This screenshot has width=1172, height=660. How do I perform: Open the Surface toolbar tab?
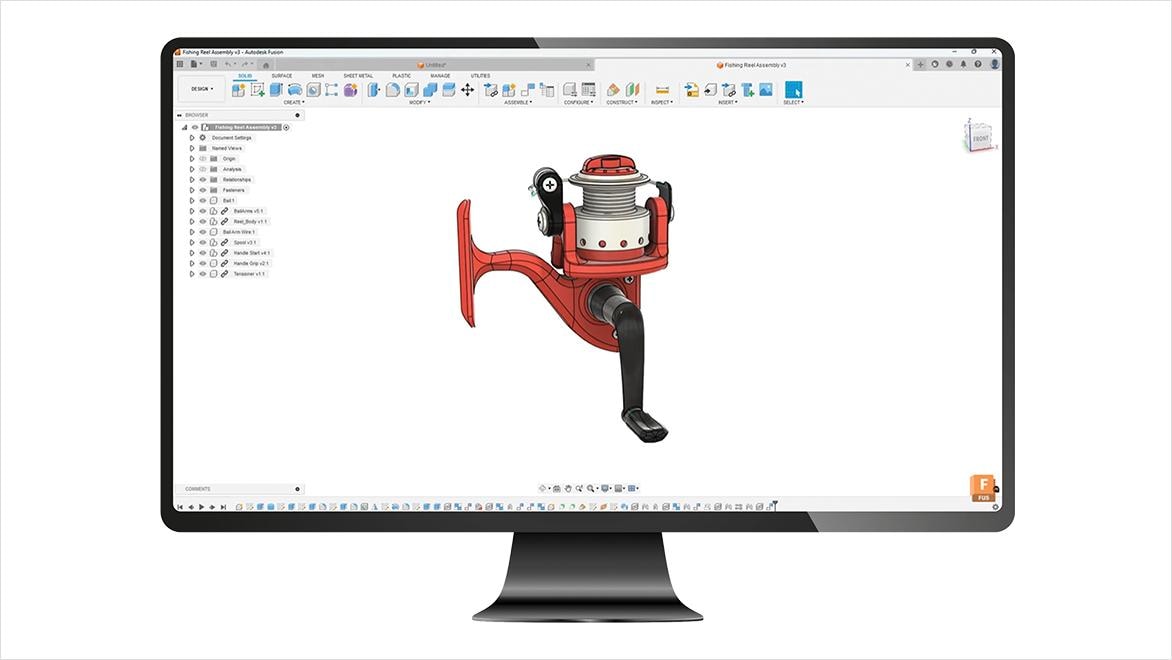(x=282, y=76)
